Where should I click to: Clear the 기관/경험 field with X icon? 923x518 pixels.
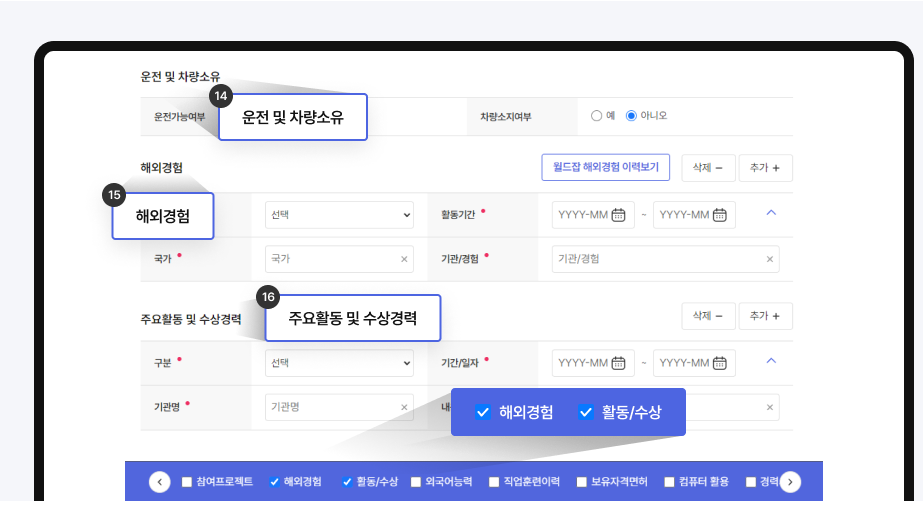769,259
